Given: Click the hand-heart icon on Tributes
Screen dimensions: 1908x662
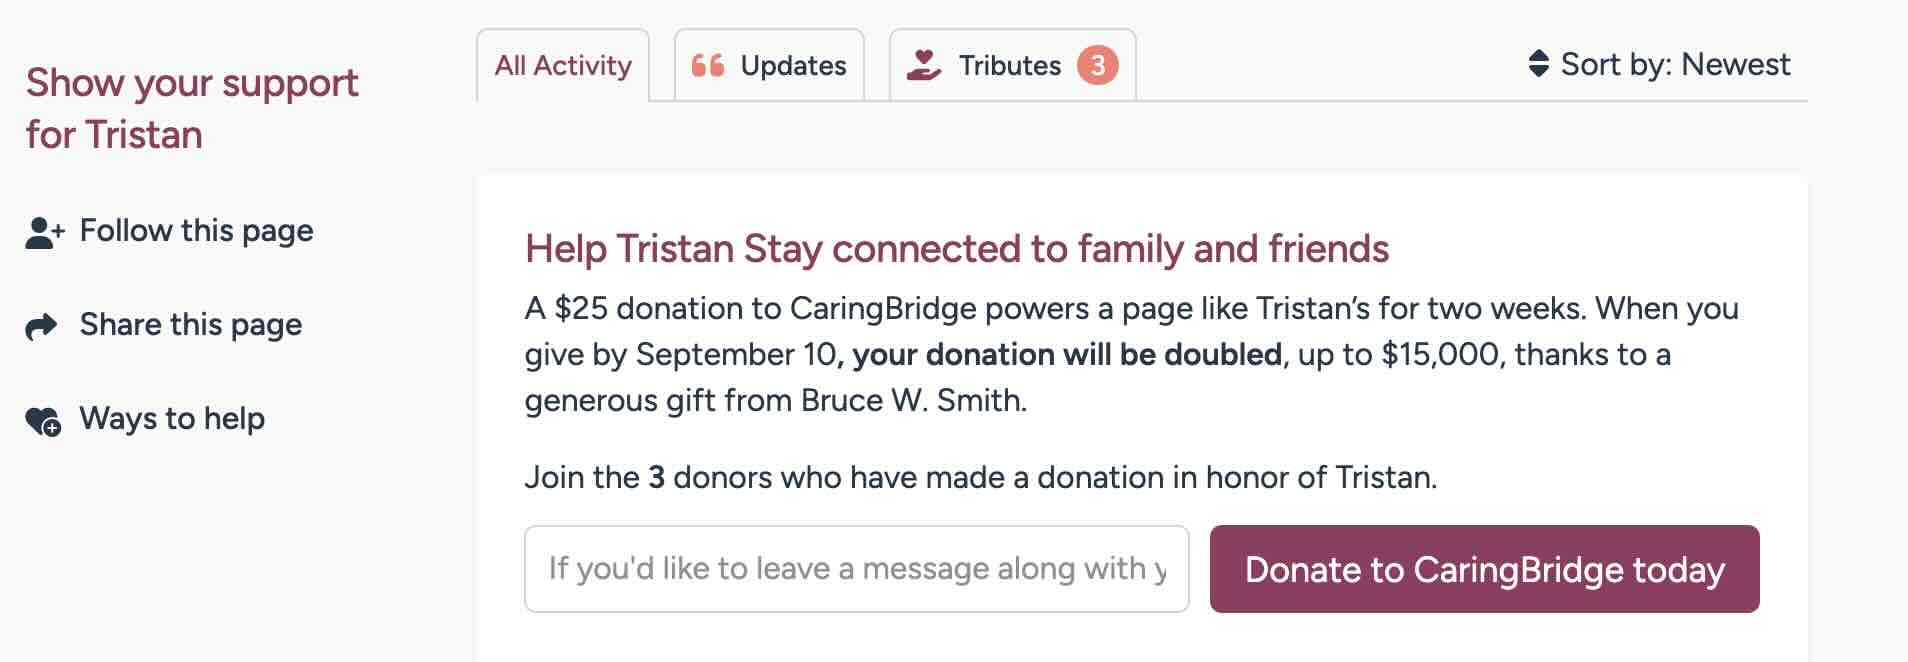Looking at the screenshot, I should coord(923,66).
